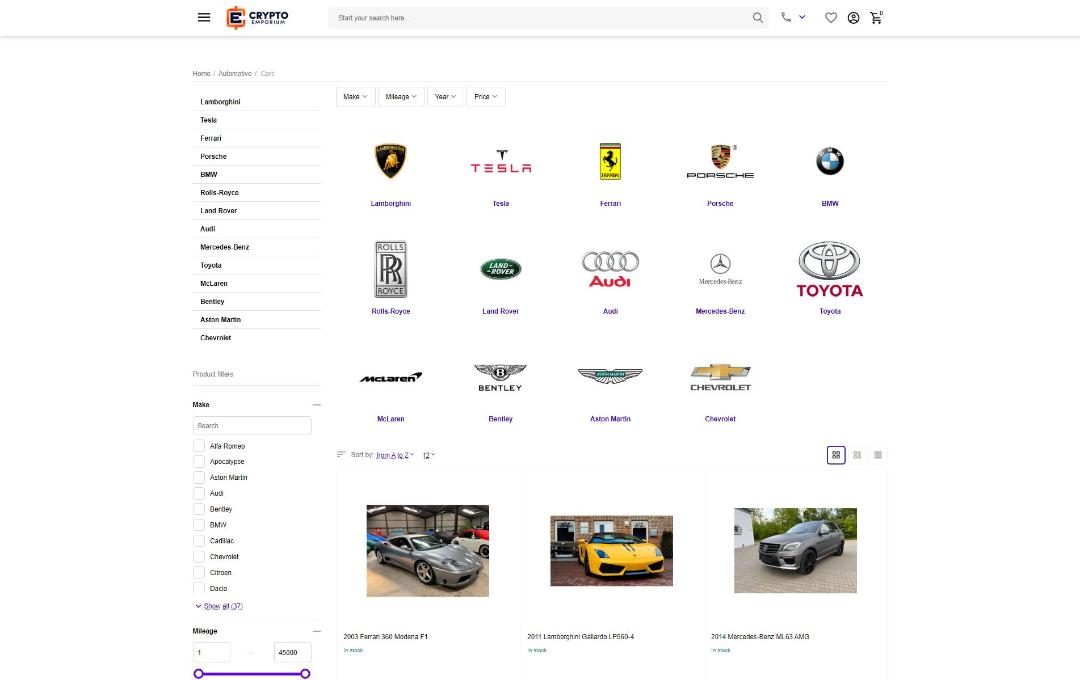Open 2003 Ferrari 360 Modena F1 listing title

386,637
